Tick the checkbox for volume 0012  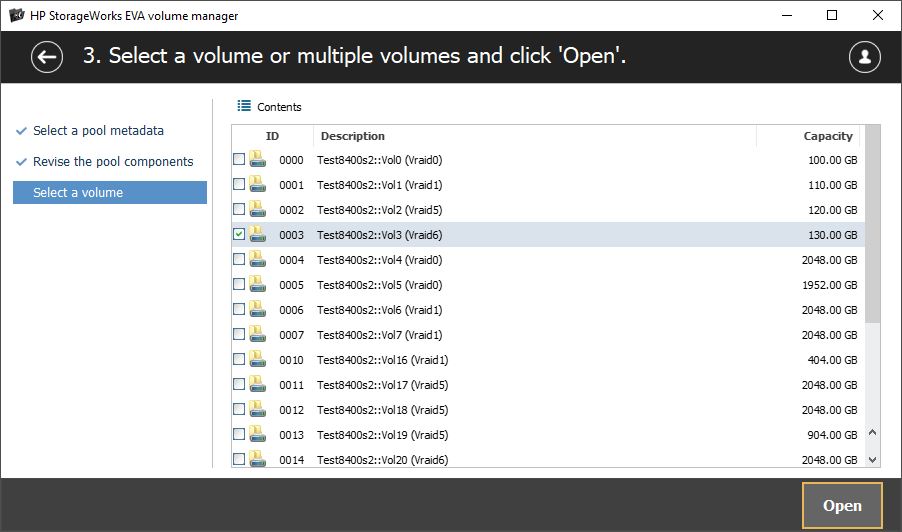pos(238,410)
